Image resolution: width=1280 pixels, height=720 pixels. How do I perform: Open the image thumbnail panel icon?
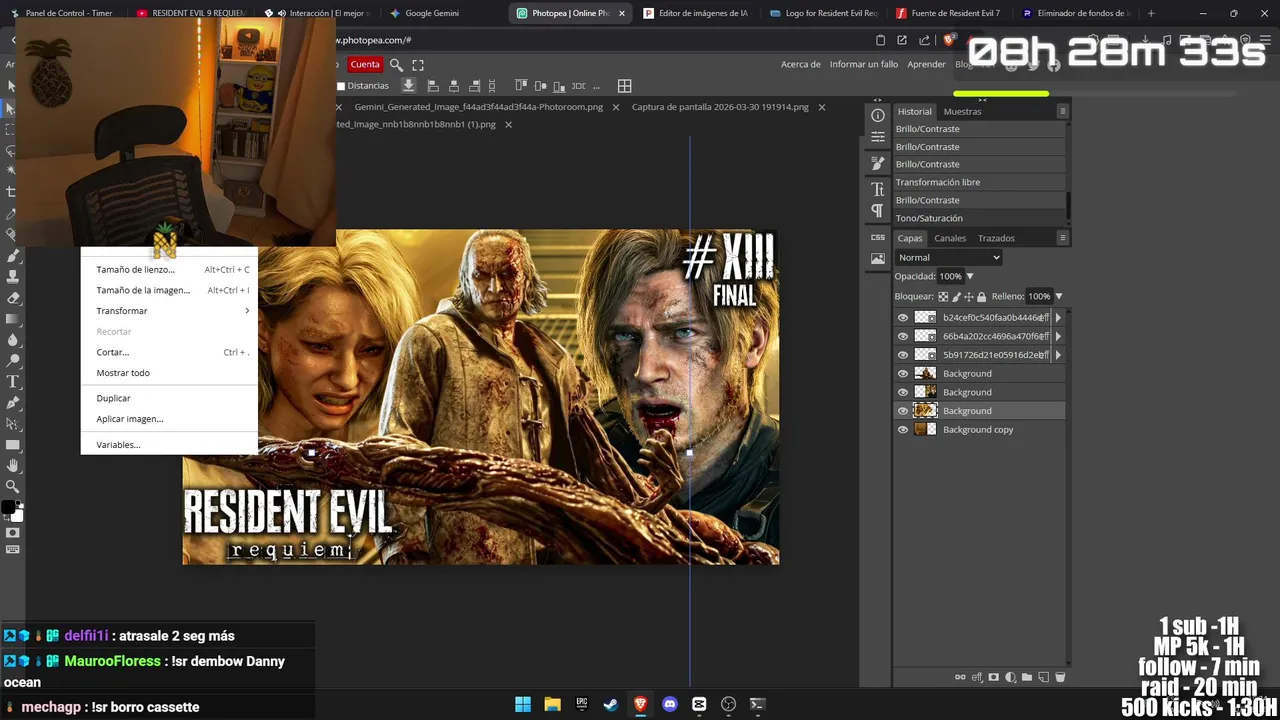click(878, 258)
